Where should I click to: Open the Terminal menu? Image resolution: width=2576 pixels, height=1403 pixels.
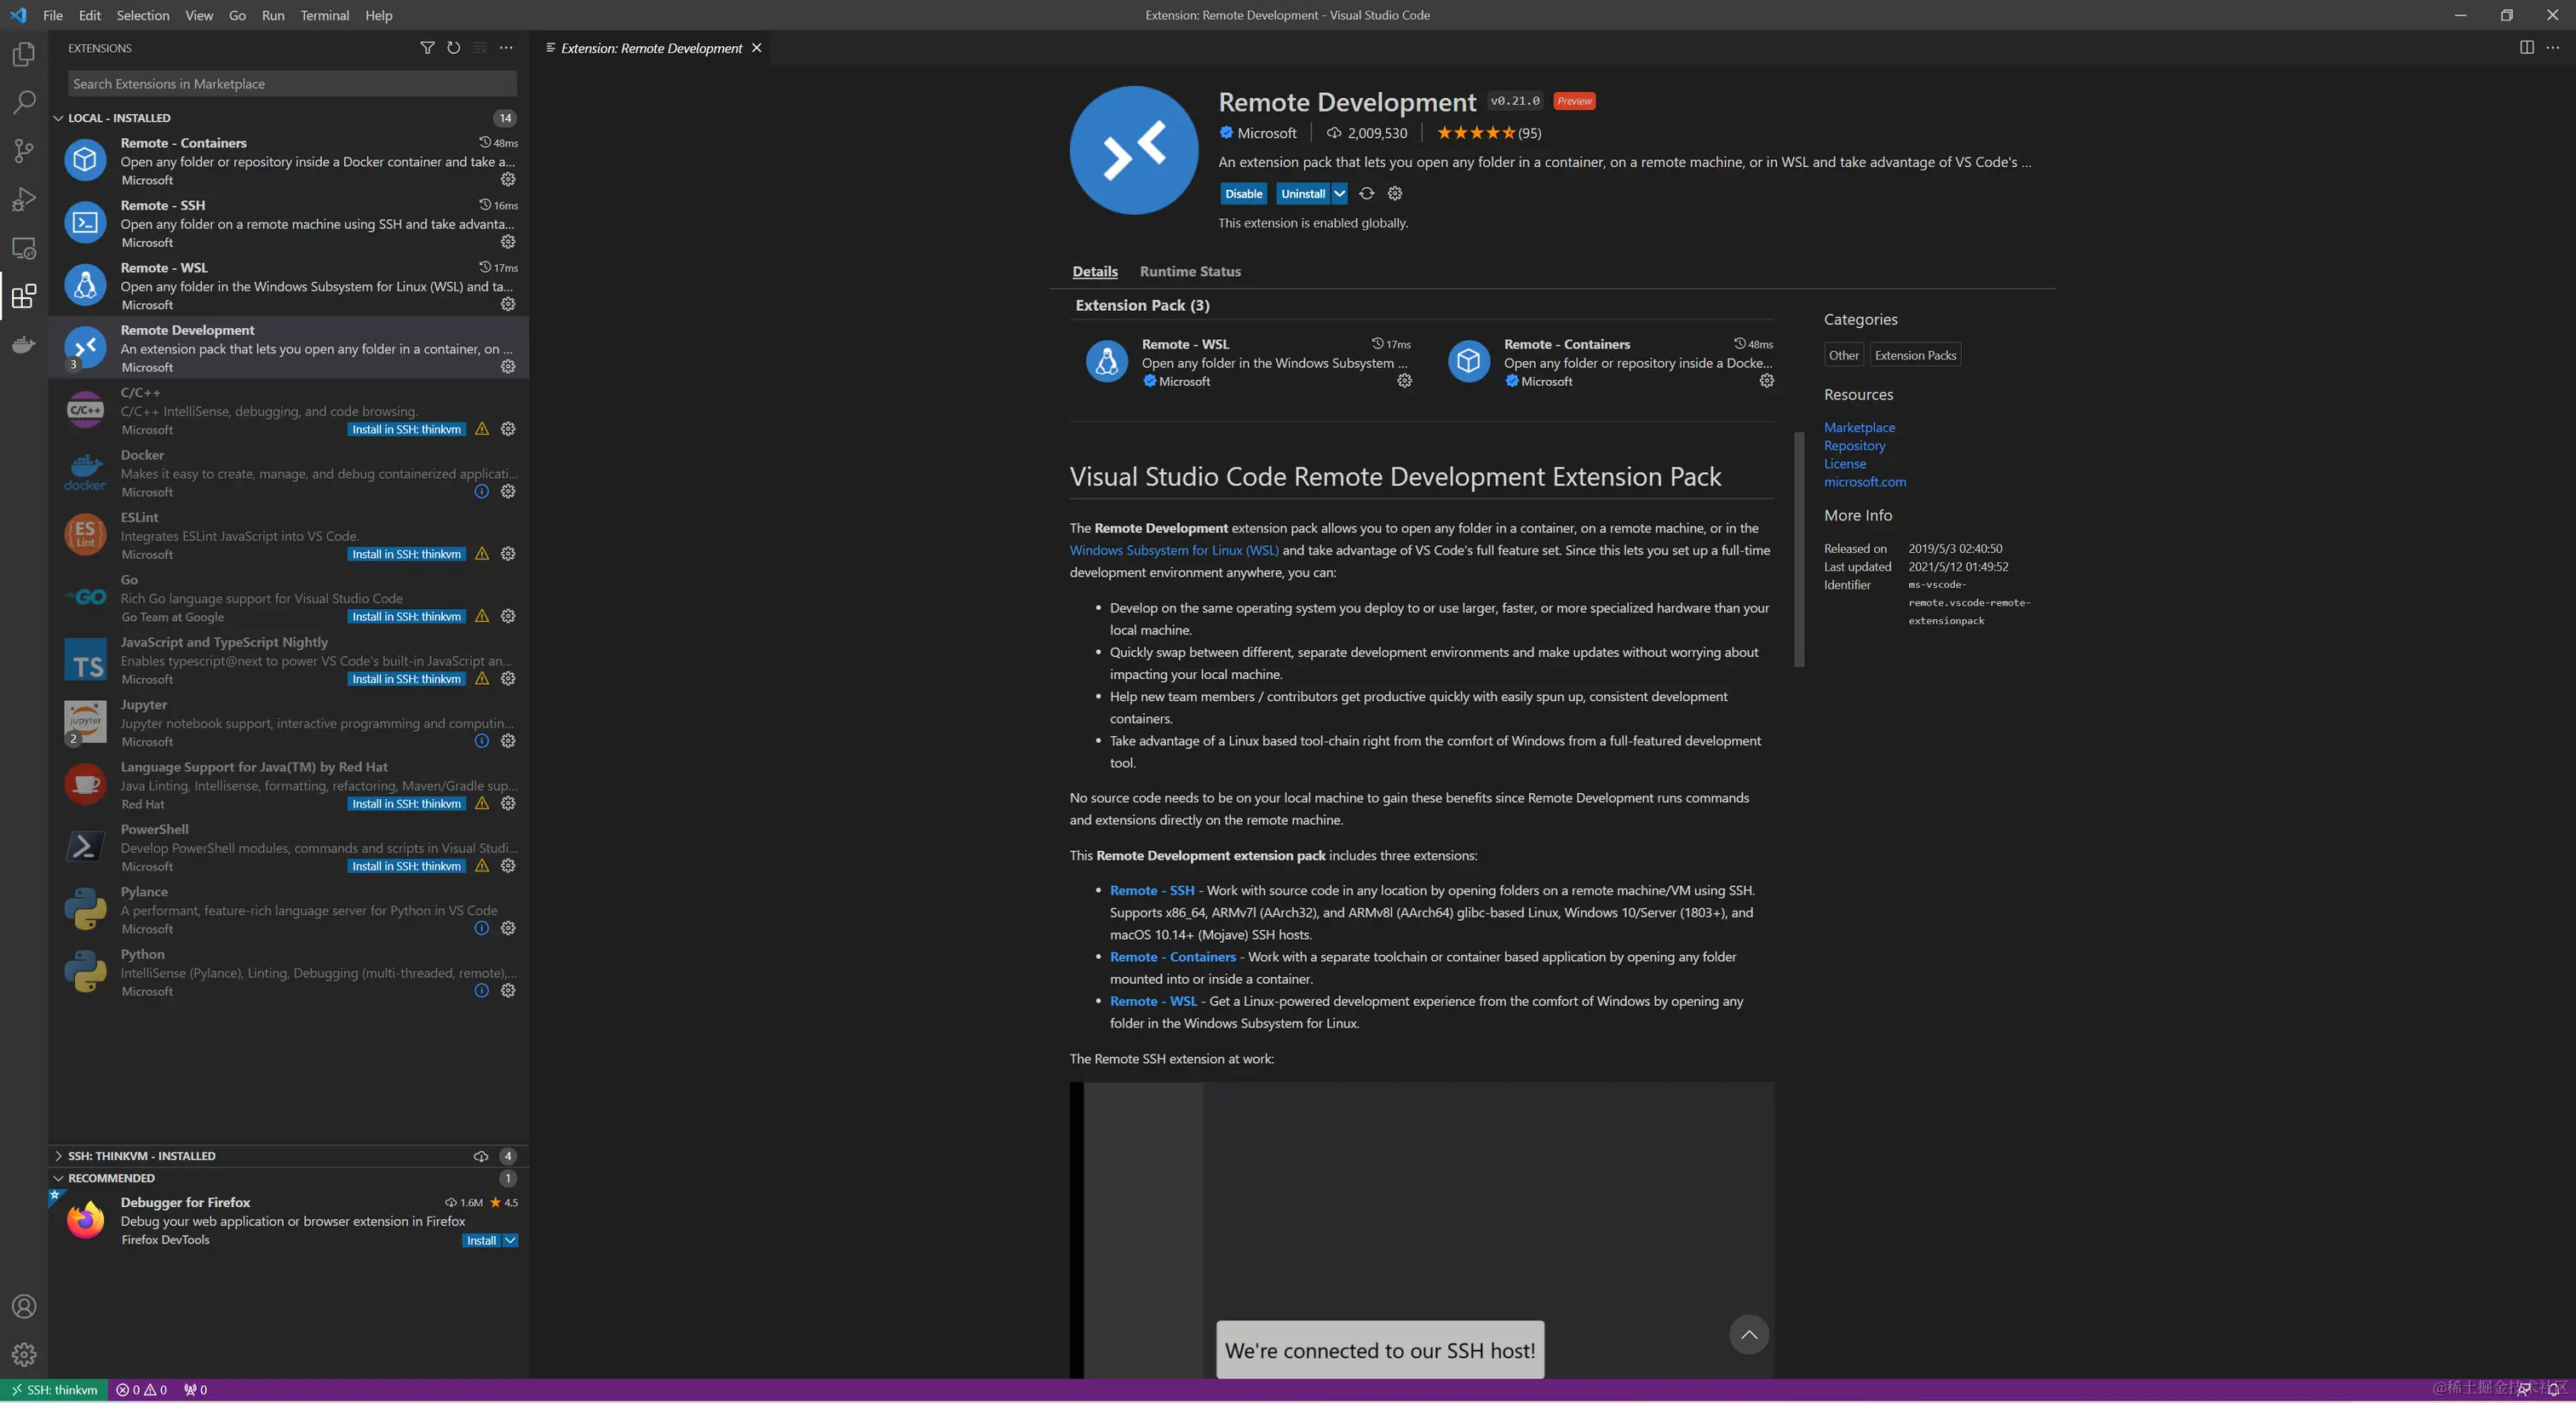pyautogui.click(x=324, y=15)
